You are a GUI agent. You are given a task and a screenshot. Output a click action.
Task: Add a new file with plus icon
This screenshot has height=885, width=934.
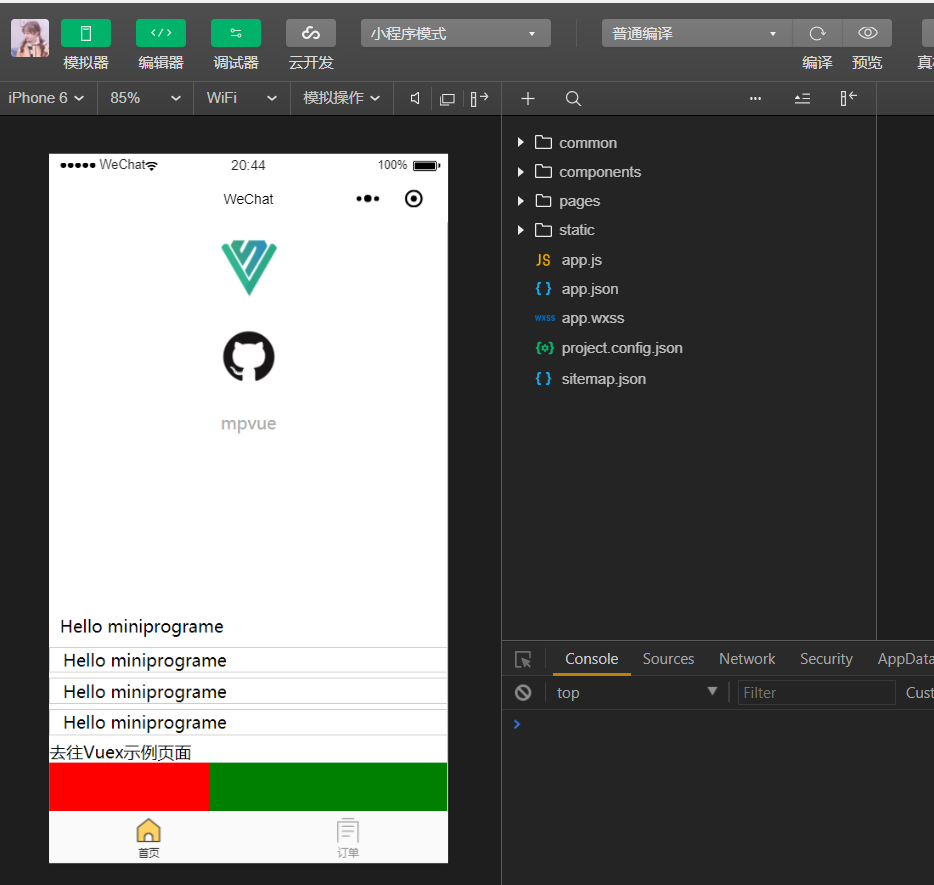point(528,99)
